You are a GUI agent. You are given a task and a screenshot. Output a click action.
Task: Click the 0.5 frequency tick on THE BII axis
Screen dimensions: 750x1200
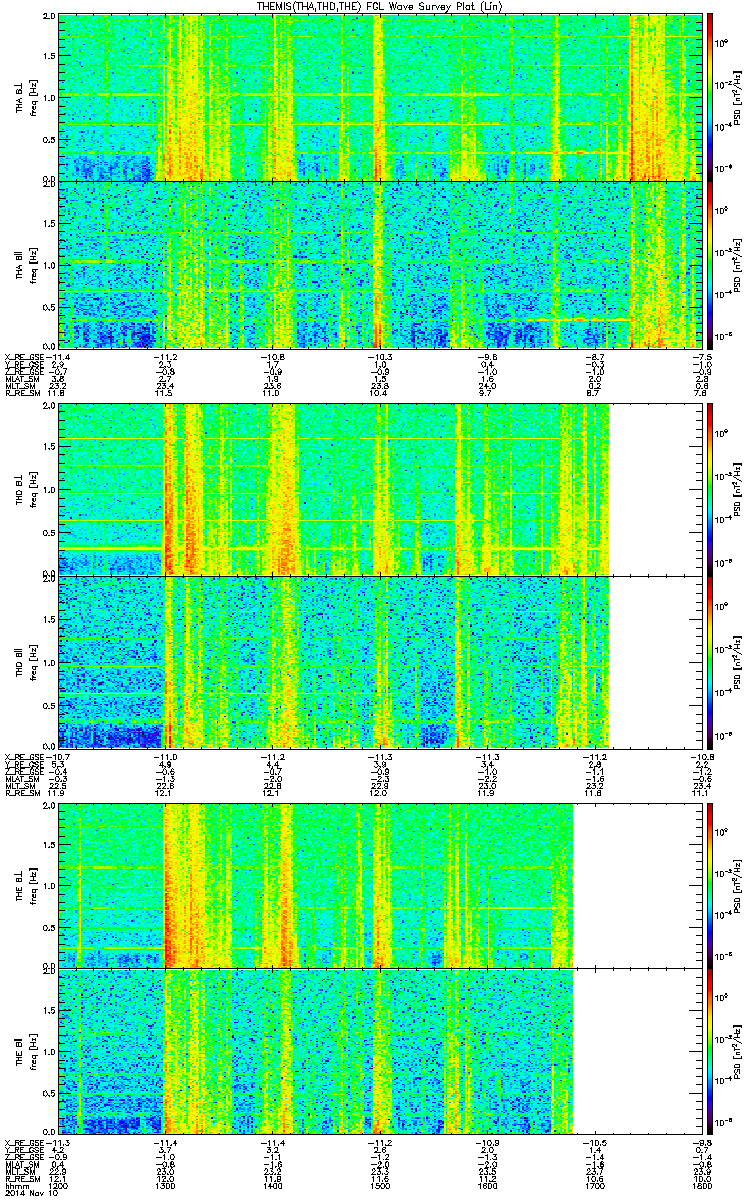[49, 1094]
